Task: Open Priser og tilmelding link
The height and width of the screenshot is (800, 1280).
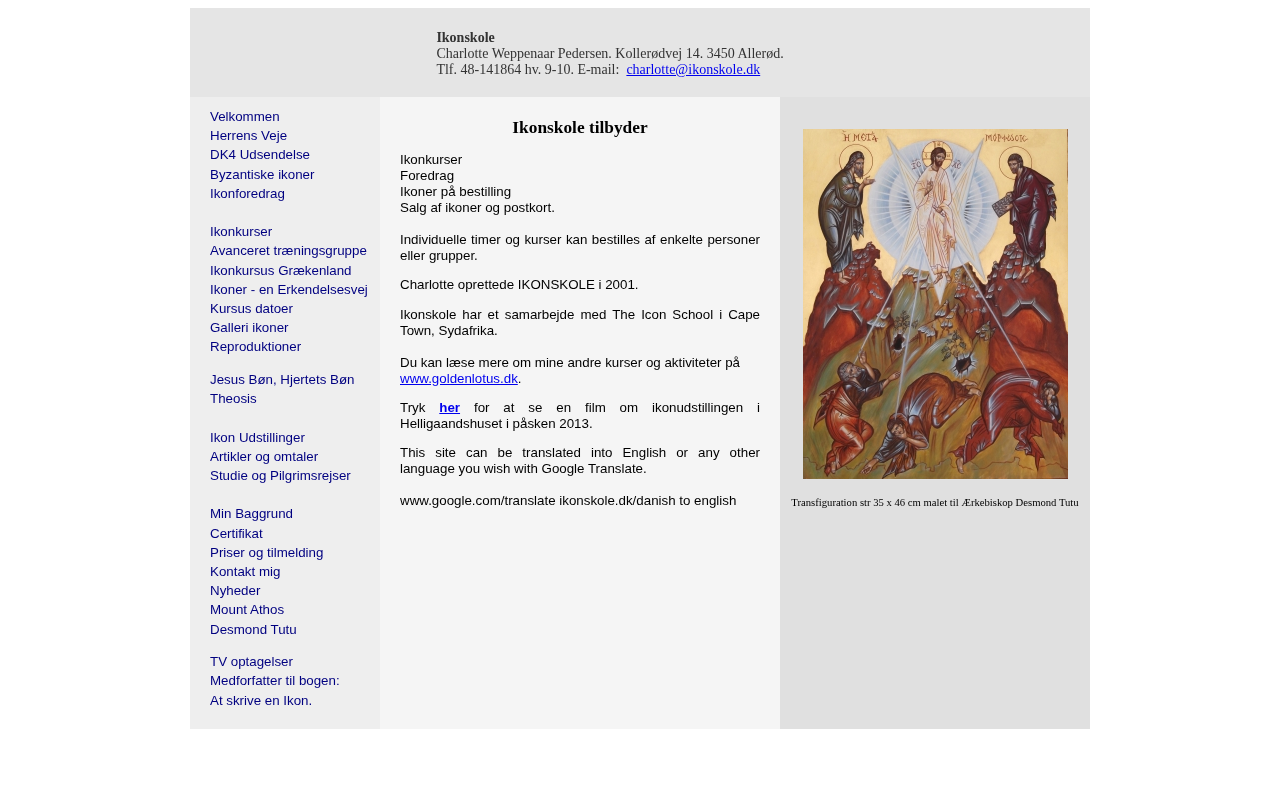Action: point(266,553)
